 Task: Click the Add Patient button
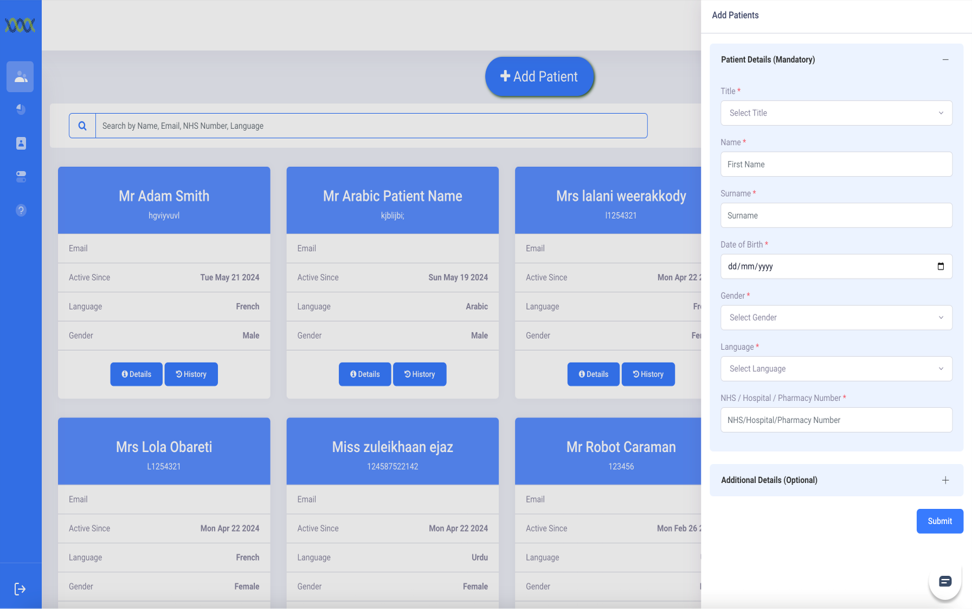(539, 77)
